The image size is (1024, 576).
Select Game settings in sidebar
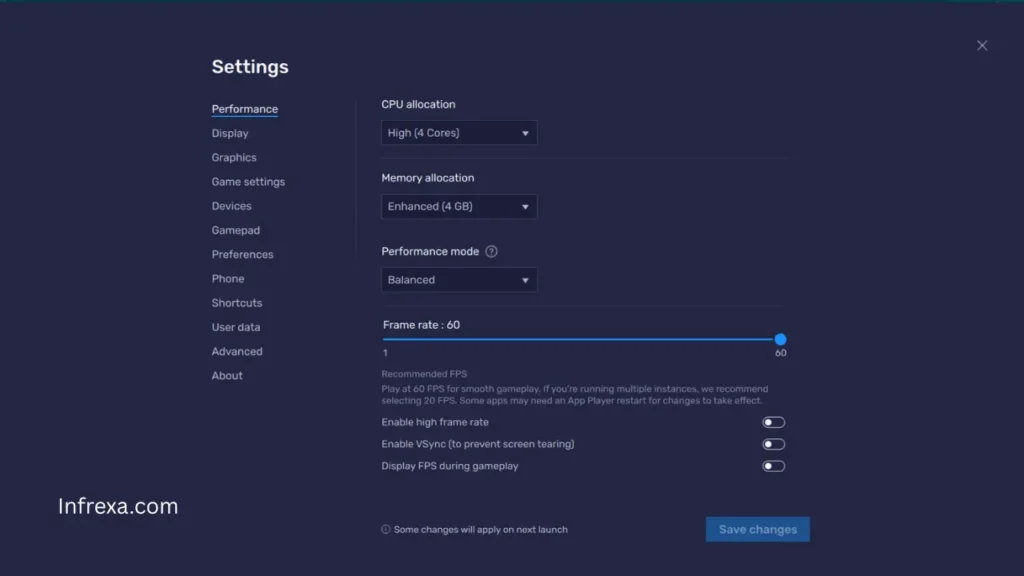[248, 181]
